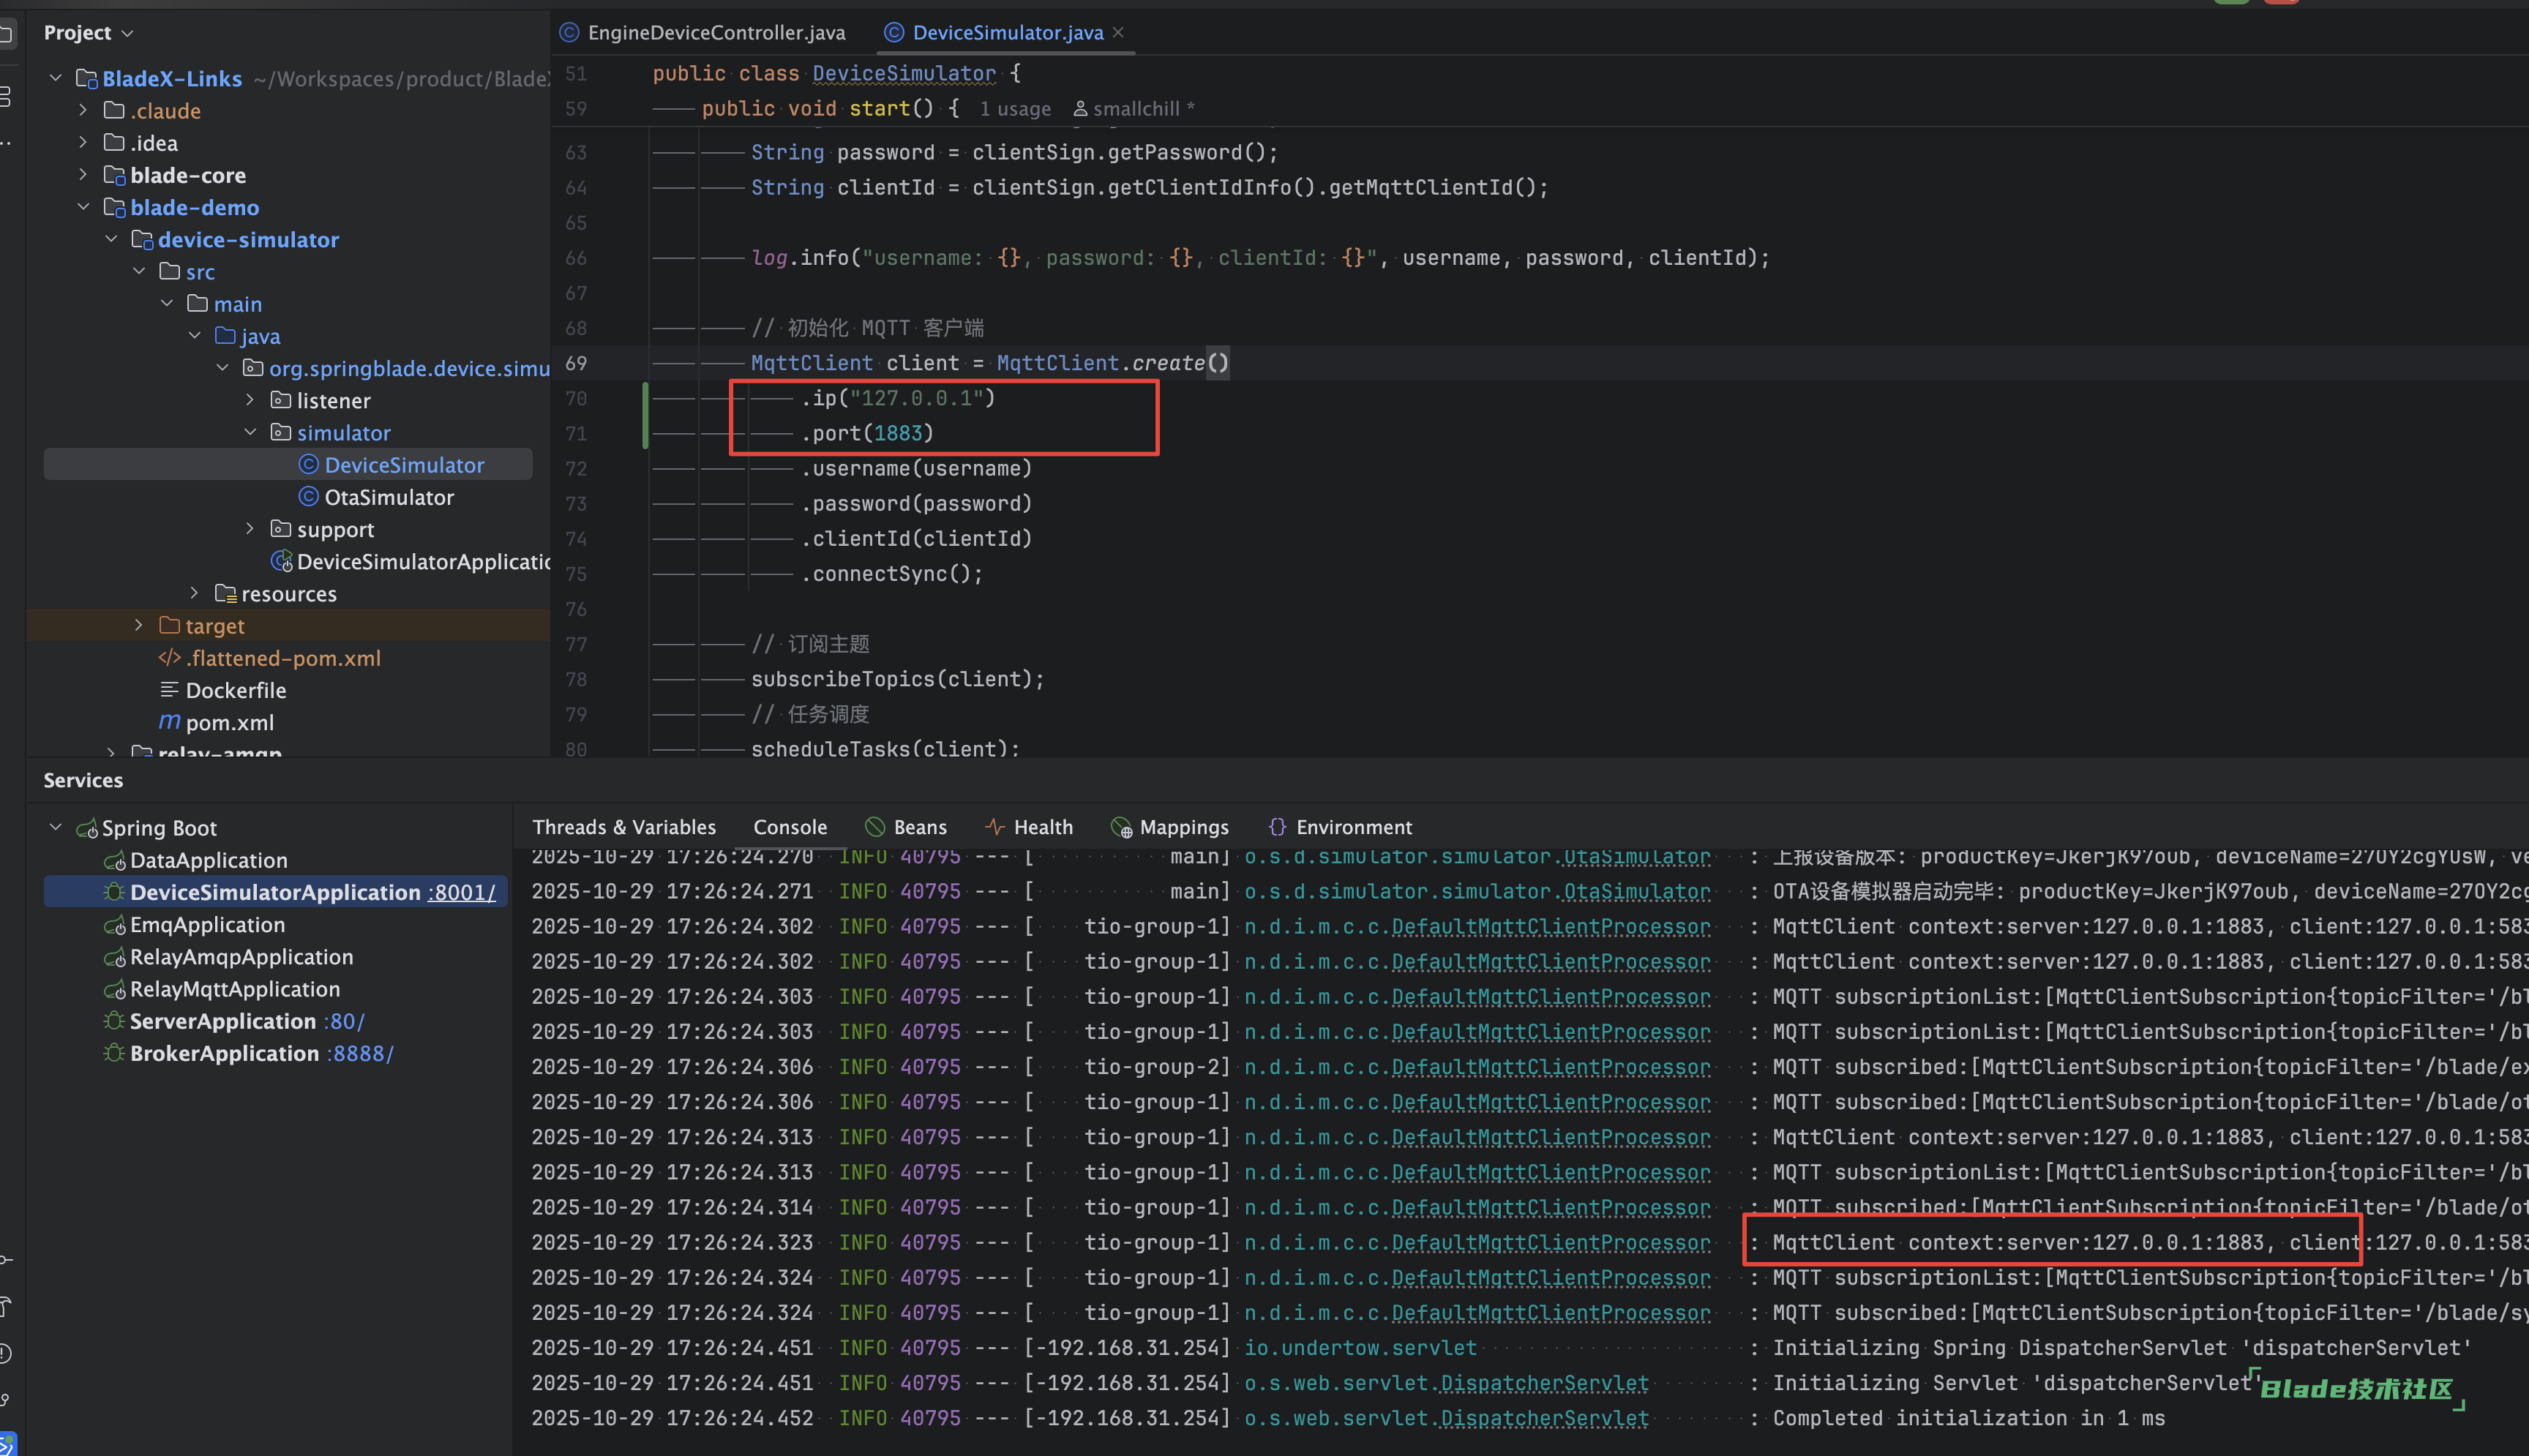This screenshot has width=2529, height=1456.
Task: Select the ServerApplication debug service icon
Action: click(x=114, y=1021)
